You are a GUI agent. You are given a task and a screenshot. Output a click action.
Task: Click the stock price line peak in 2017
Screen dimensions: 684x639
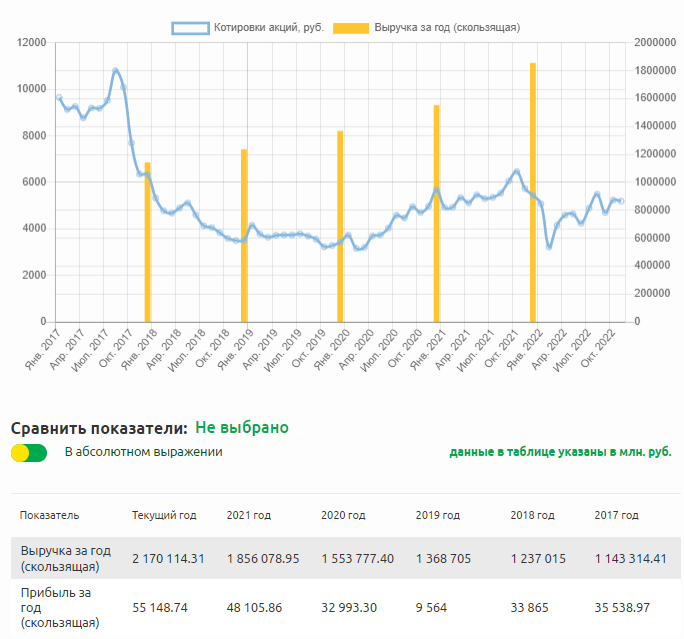click(116, 70)
